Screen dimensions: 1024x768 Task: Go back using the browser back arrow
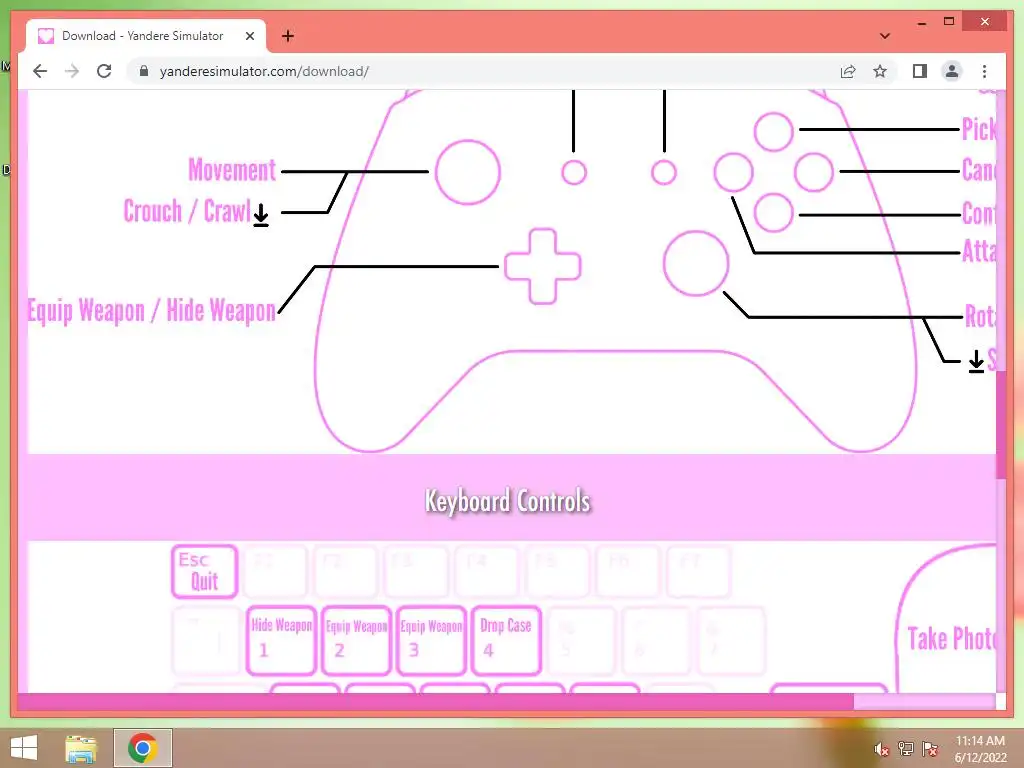point(40,71)
